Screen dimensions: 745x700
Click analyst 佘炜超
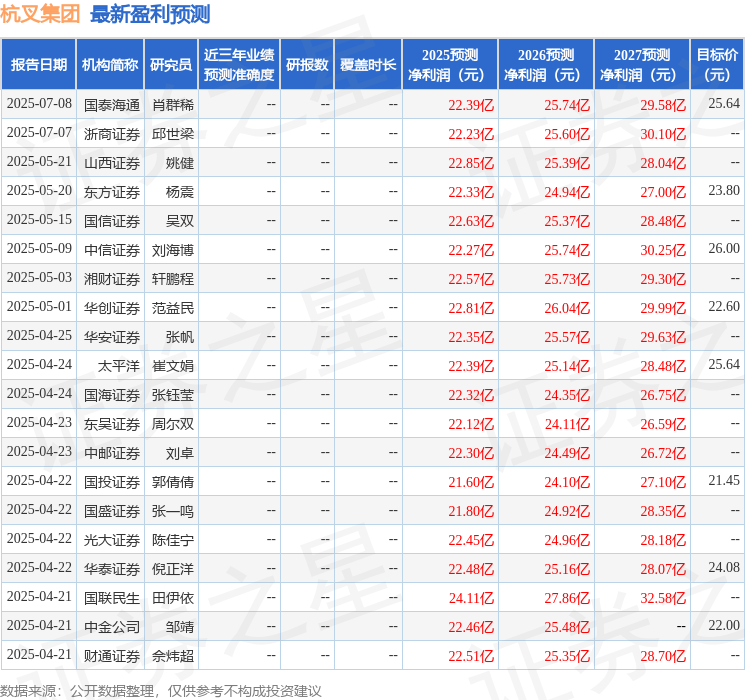point(173,656)
